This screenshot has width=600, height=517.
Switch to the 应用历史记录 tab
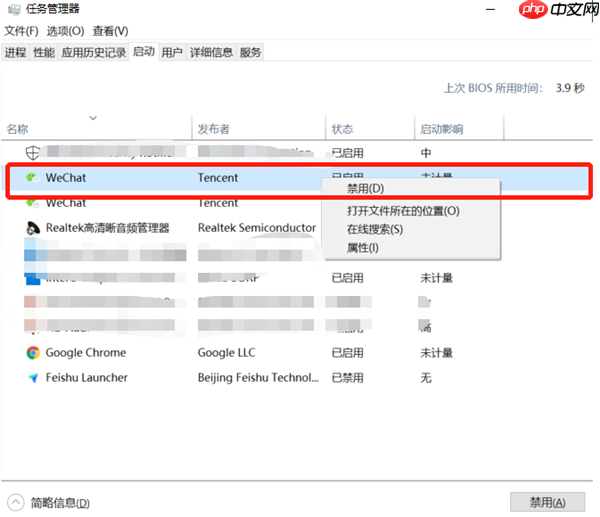[x=93, y=52]
